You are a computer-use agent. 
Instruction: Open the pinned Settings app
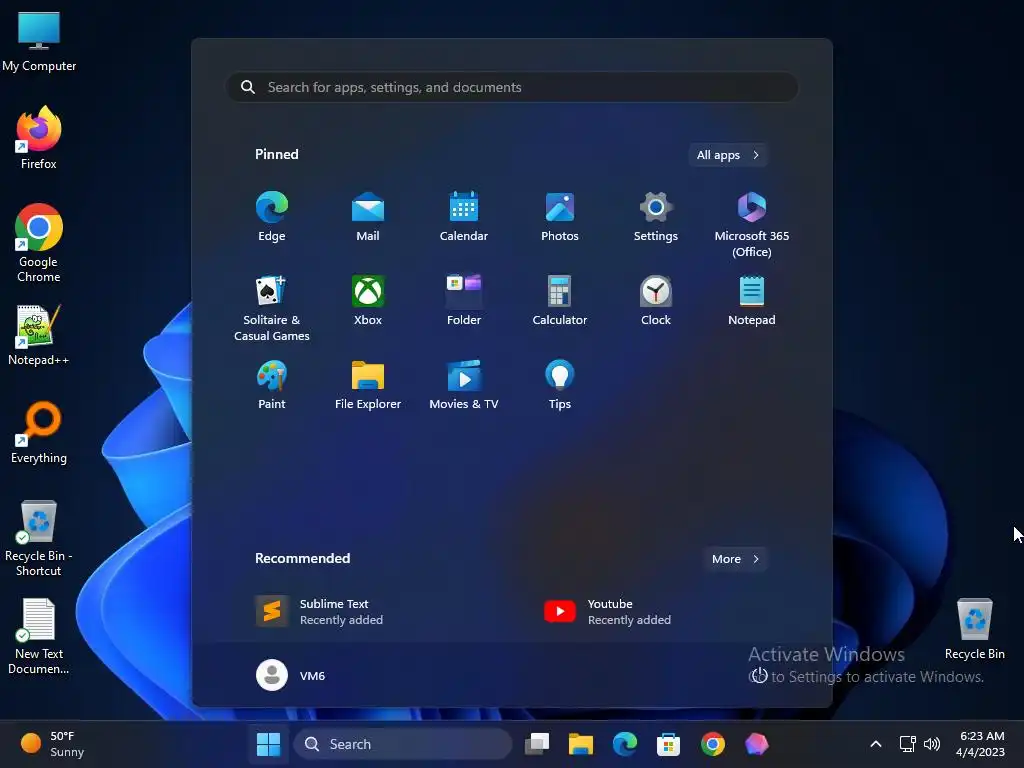656,217
